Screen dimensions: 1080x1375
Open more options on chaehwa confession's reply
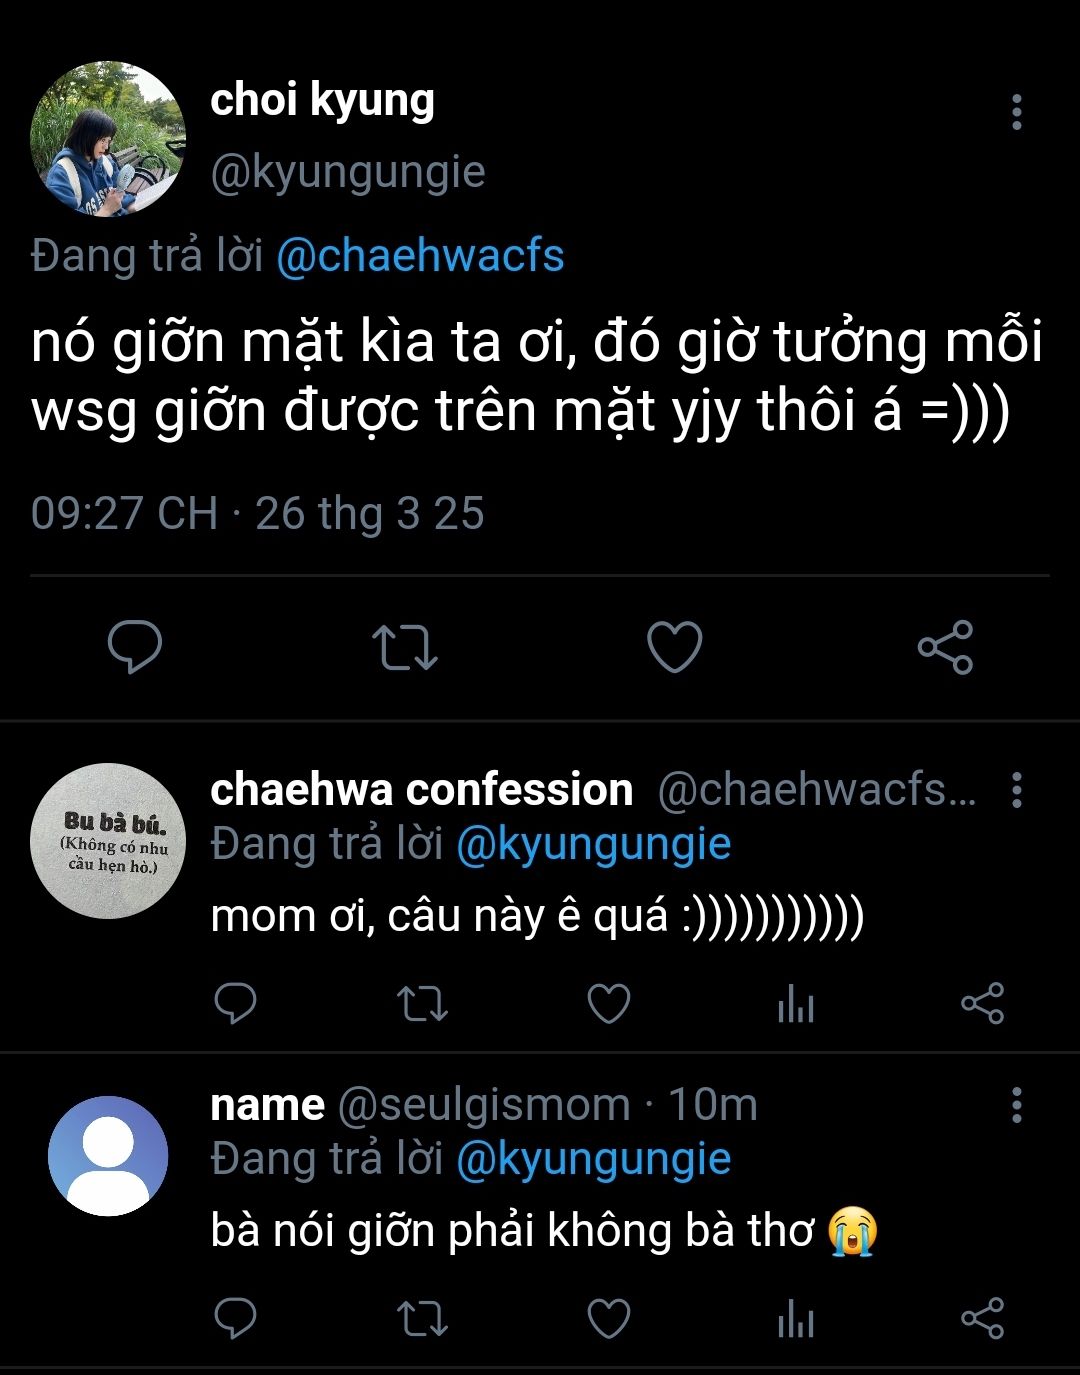coord(1016,790)
